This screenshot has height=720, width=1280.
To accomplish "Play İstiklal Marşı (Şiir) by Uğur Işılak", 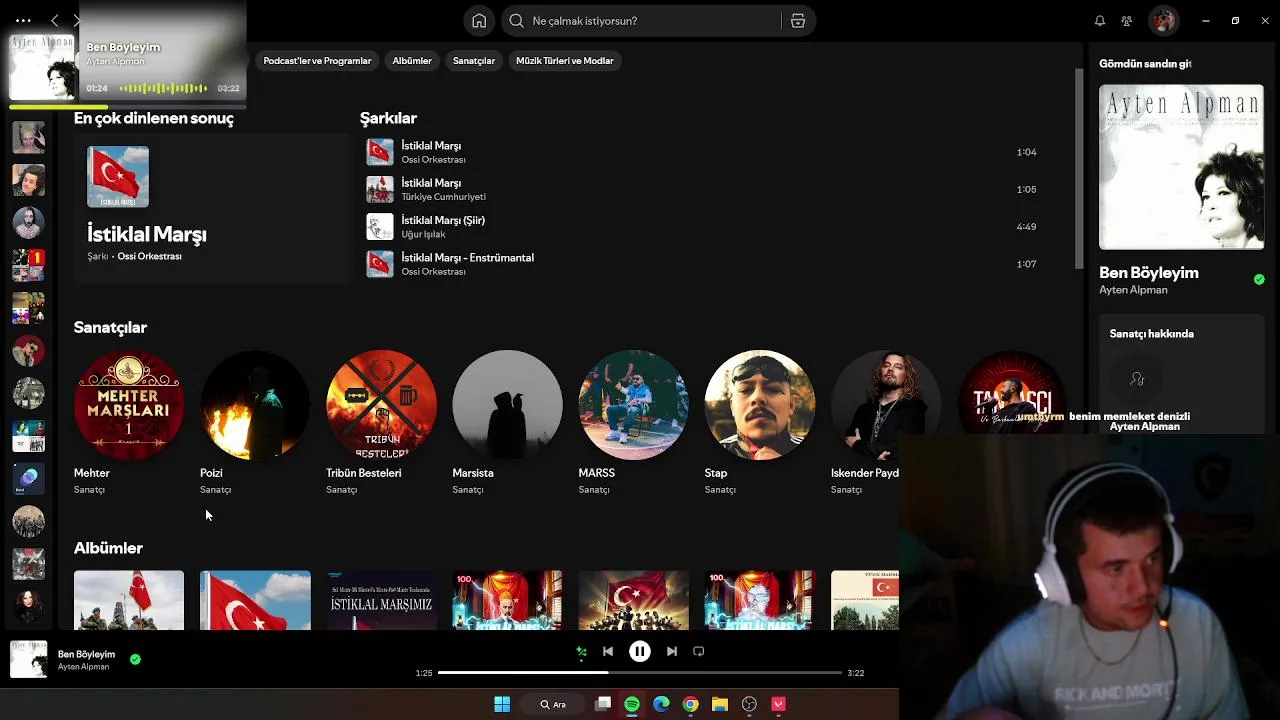I will [705, 227].
